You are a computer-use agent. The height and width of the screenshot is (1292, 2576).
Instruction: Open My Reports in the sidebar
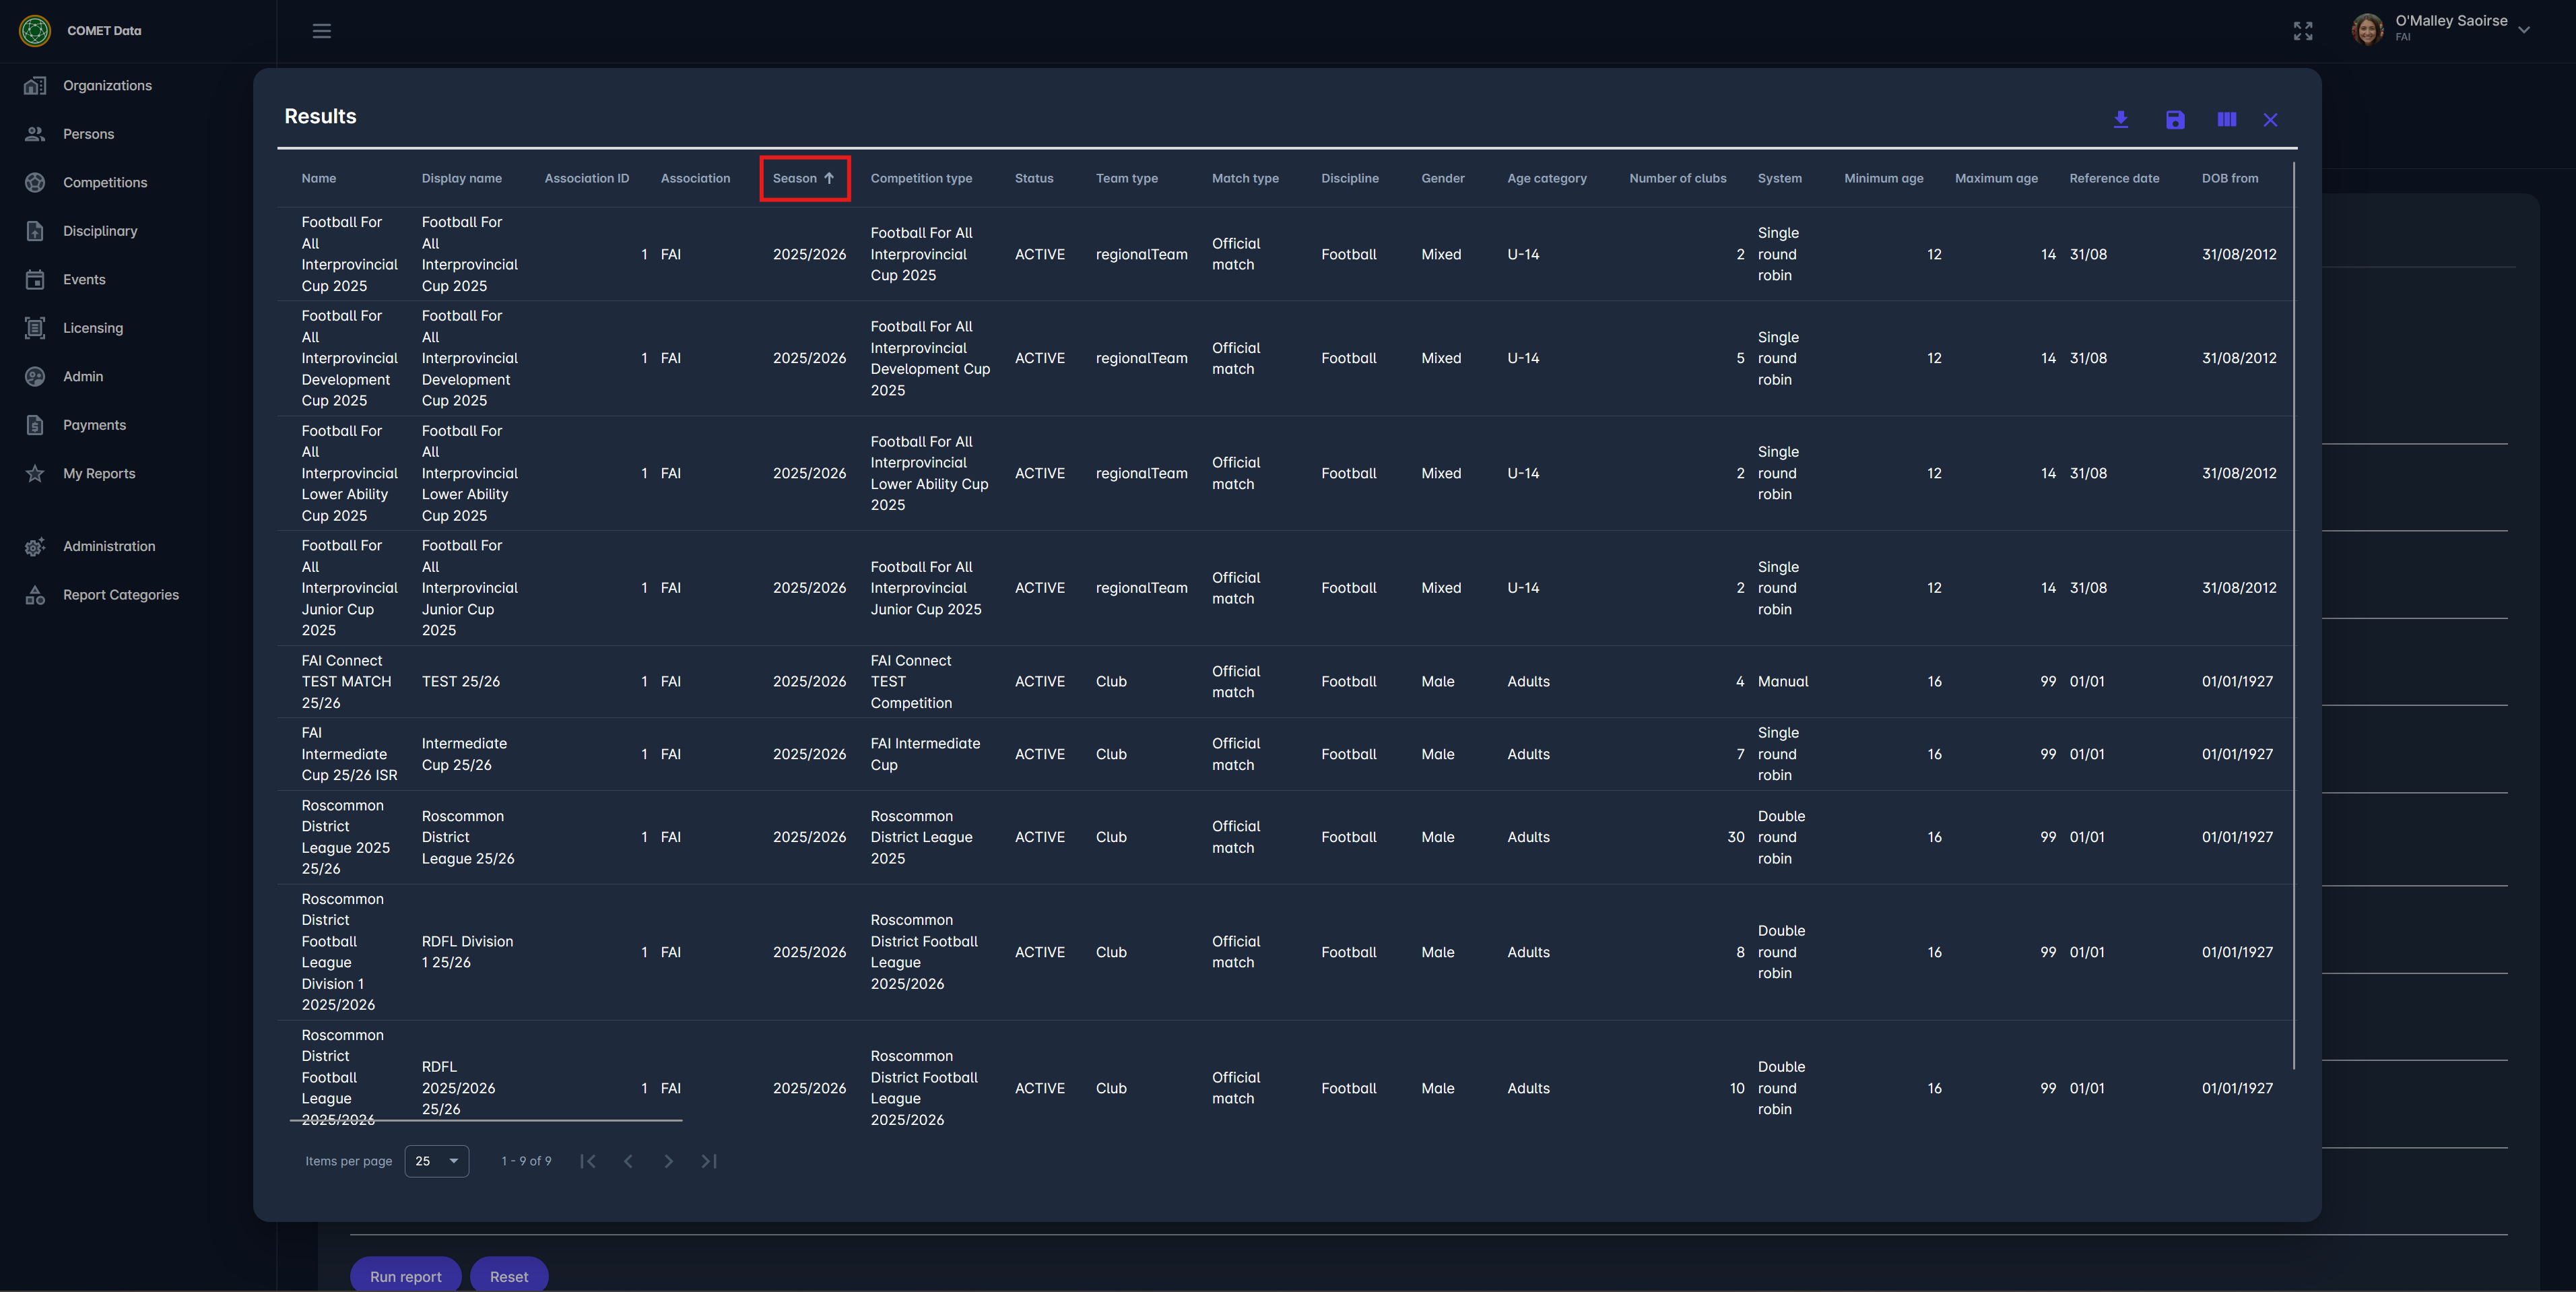(99, 473)
